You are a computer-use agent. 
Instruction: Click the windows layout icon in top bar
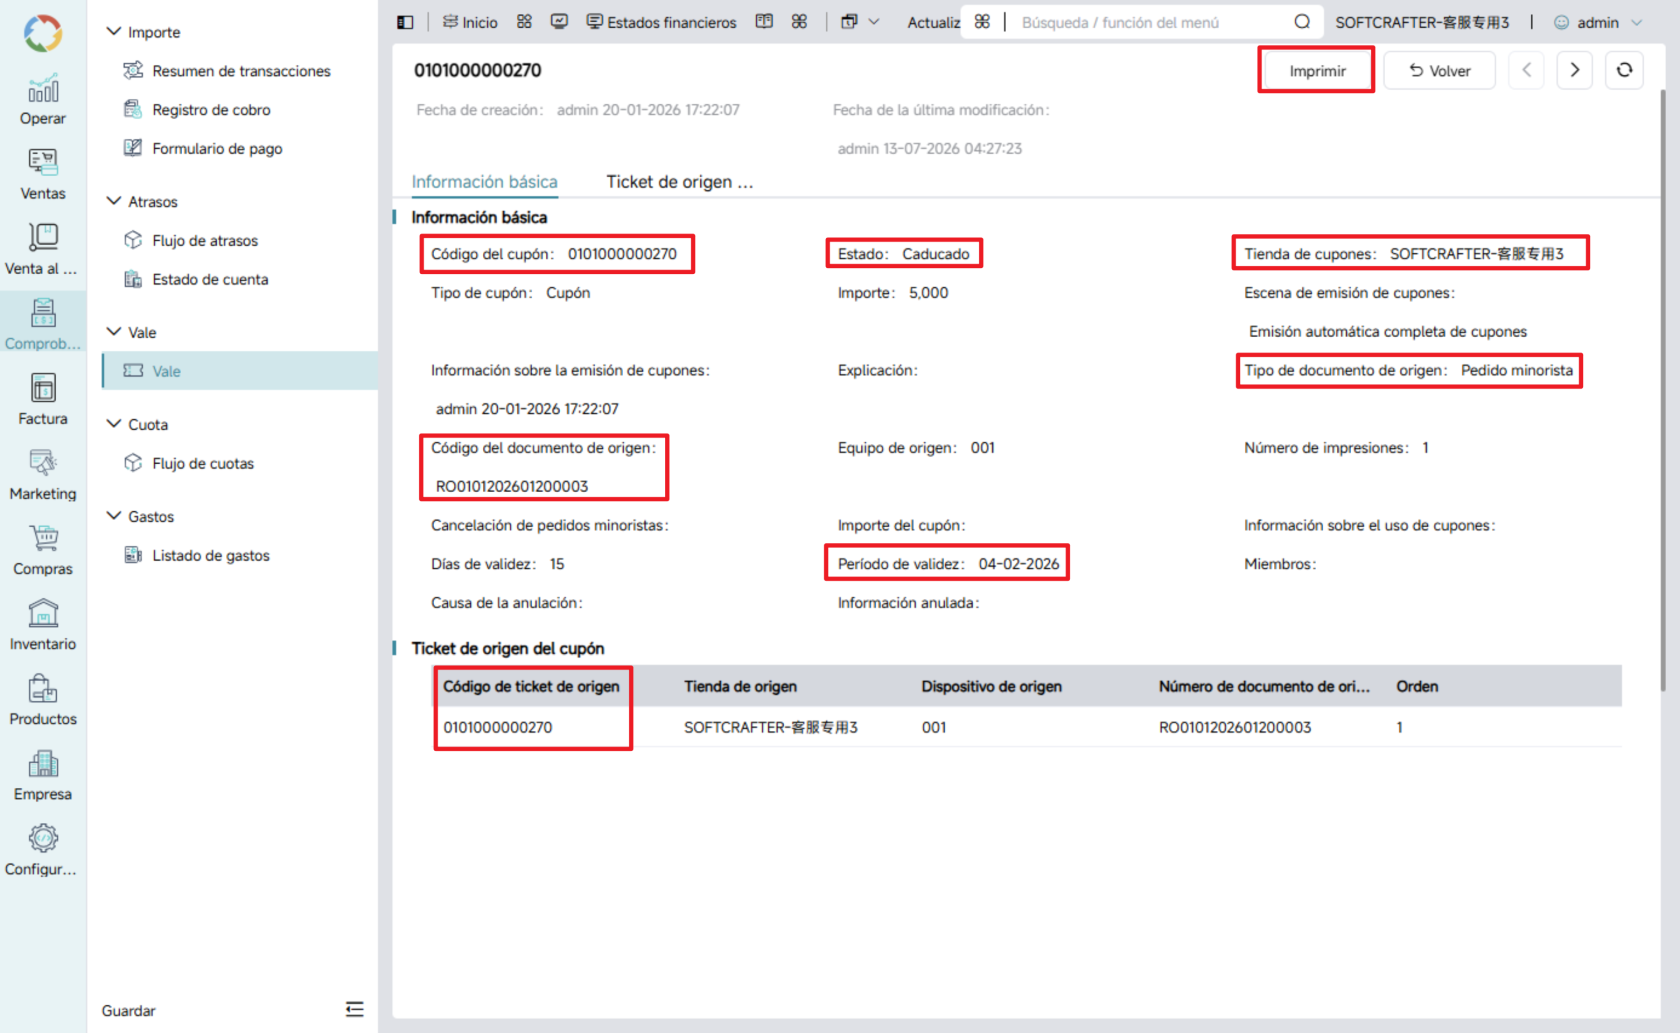tap(849, 22)
